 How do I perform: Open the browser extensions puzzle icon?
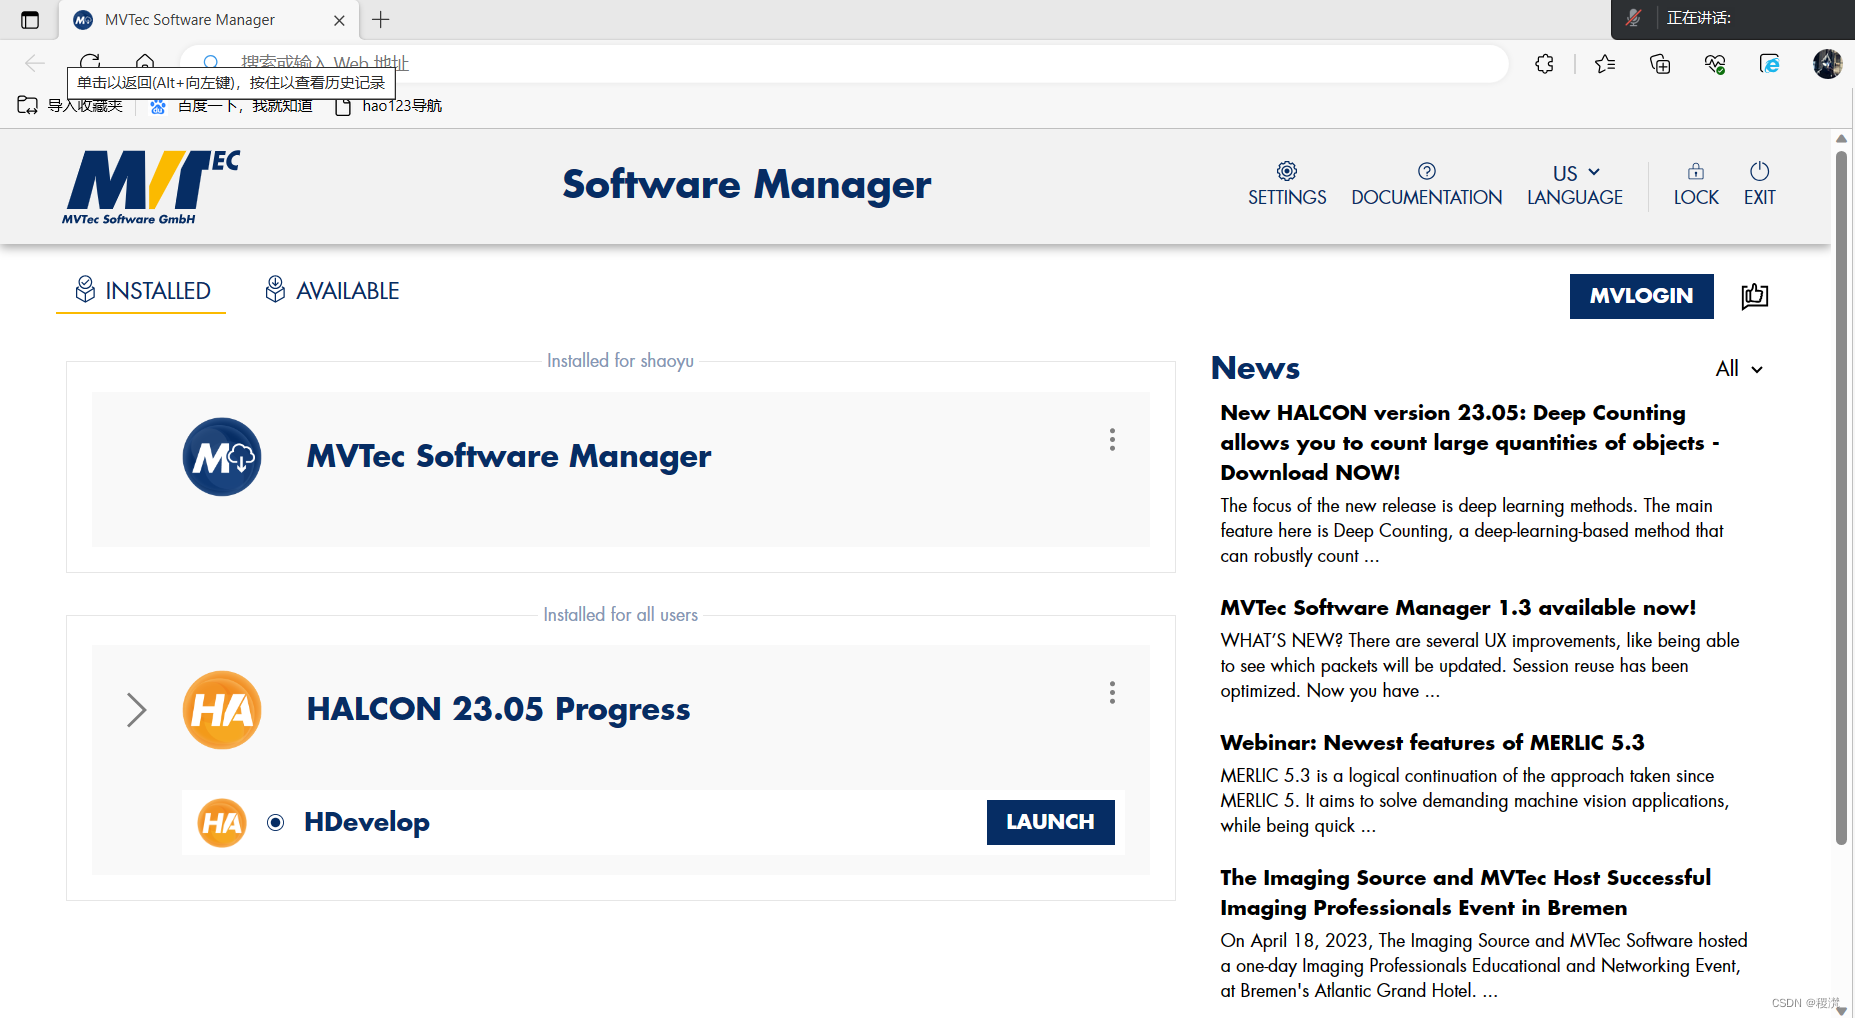1544,64
